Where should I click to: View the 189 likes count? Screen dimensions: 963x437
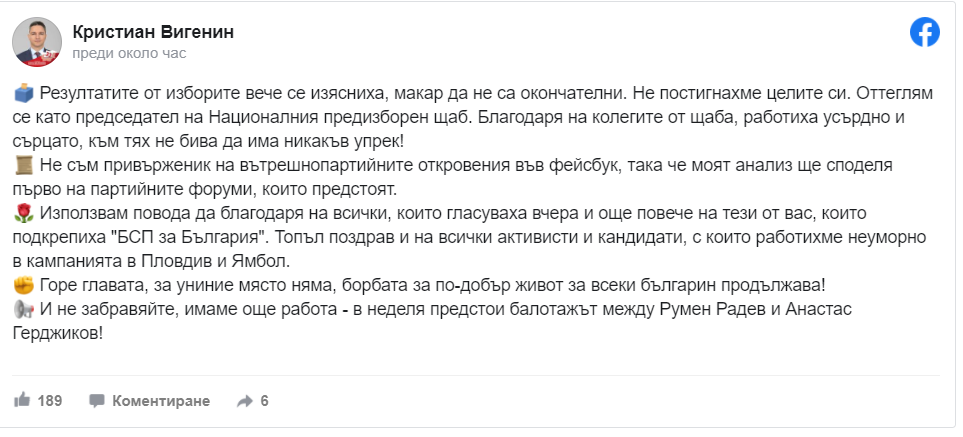click(50, 401)
